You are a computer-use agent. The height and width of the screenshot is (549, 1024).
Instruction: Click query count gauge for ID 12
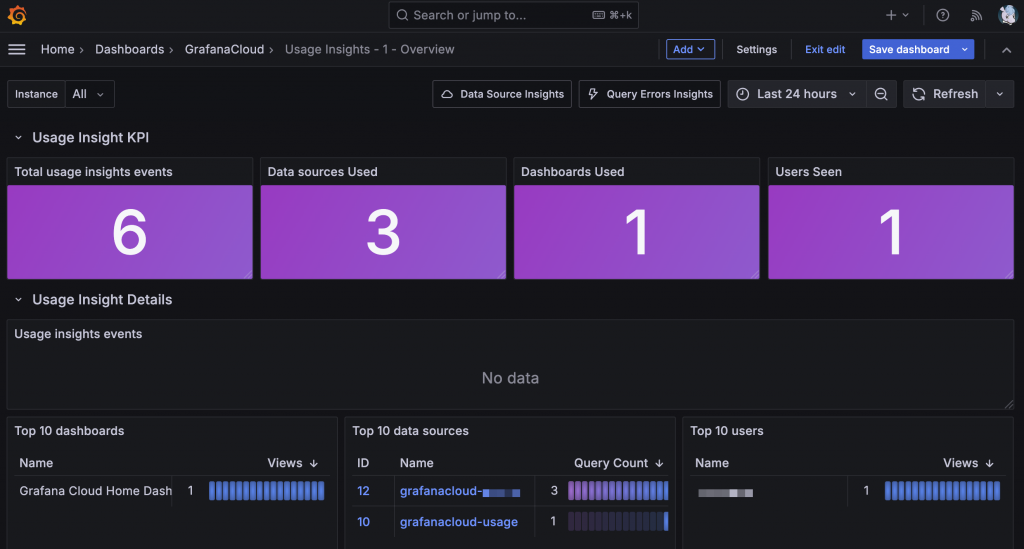point(618,491)
